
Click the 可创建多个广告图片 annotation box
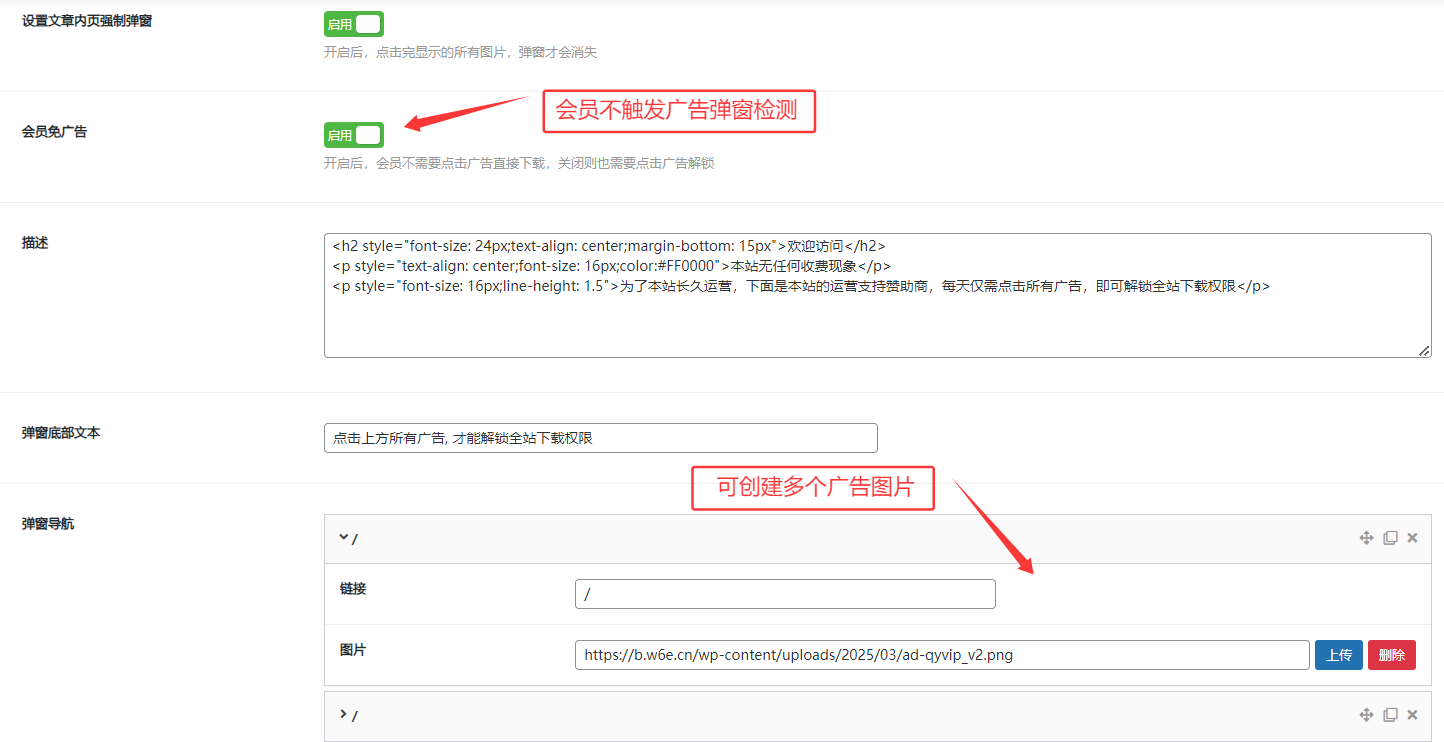813,488
